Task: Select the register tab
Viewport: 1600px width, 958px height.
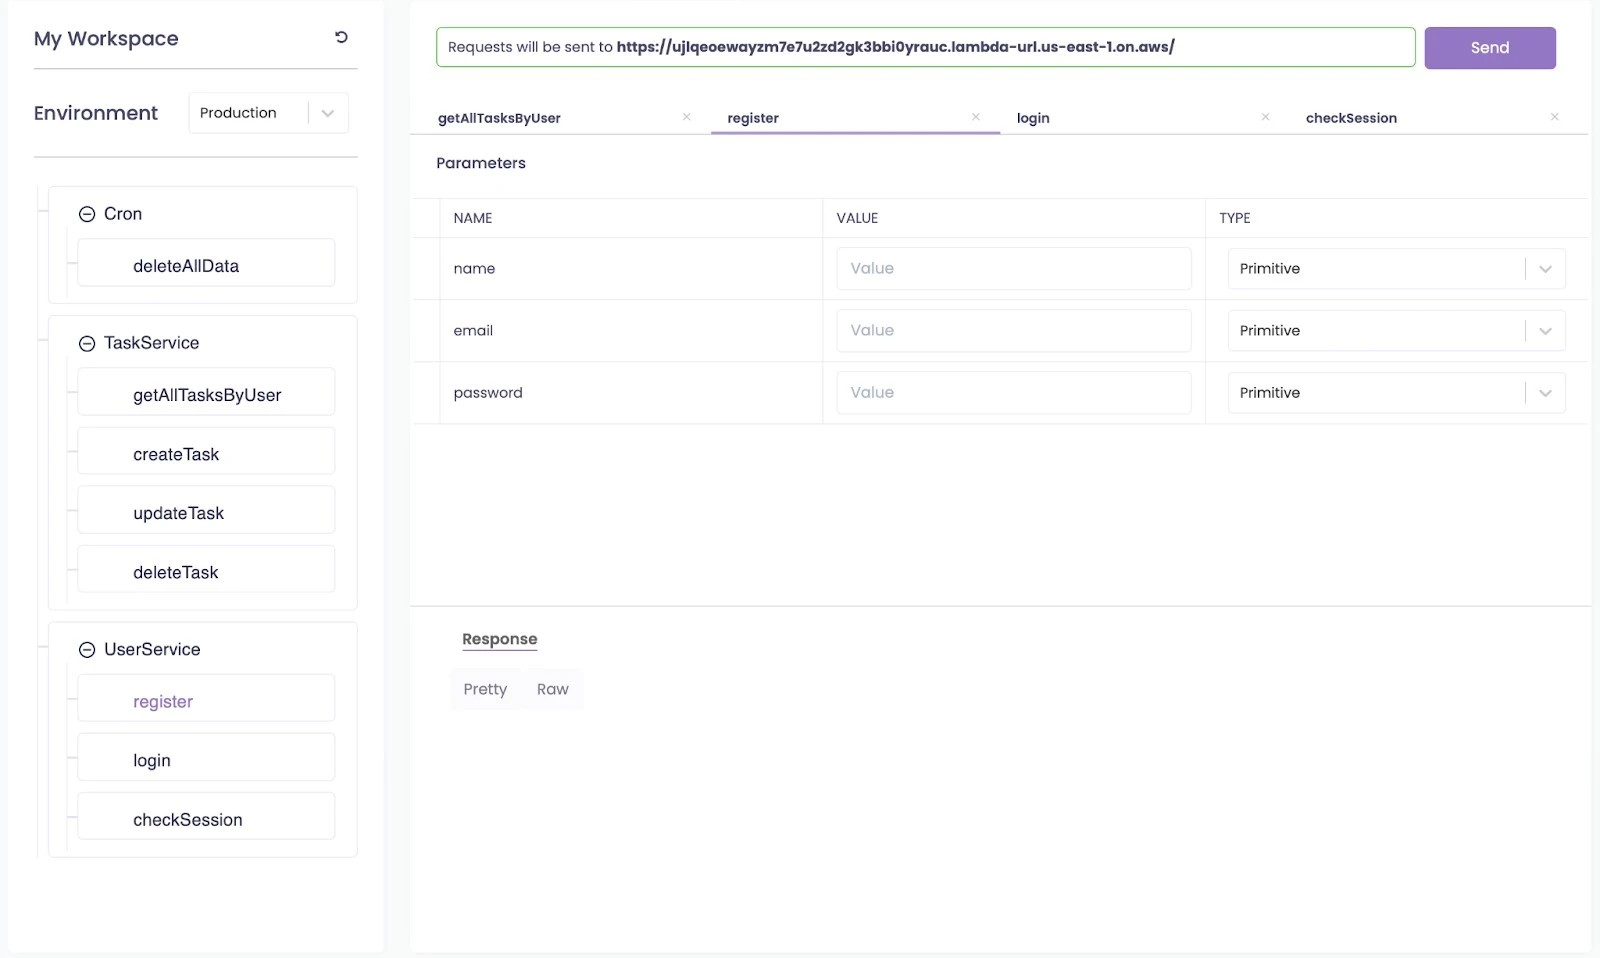Action: coord(753,118)
